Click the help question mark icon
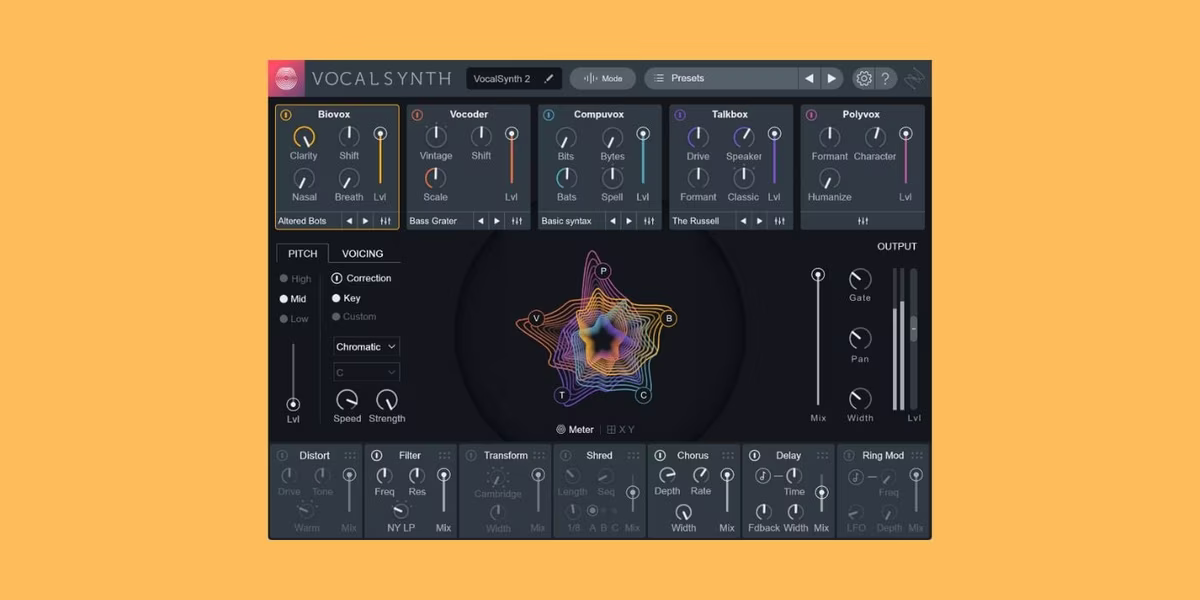1200x600 pixels. pyautogui.click(x=888, y=77)
